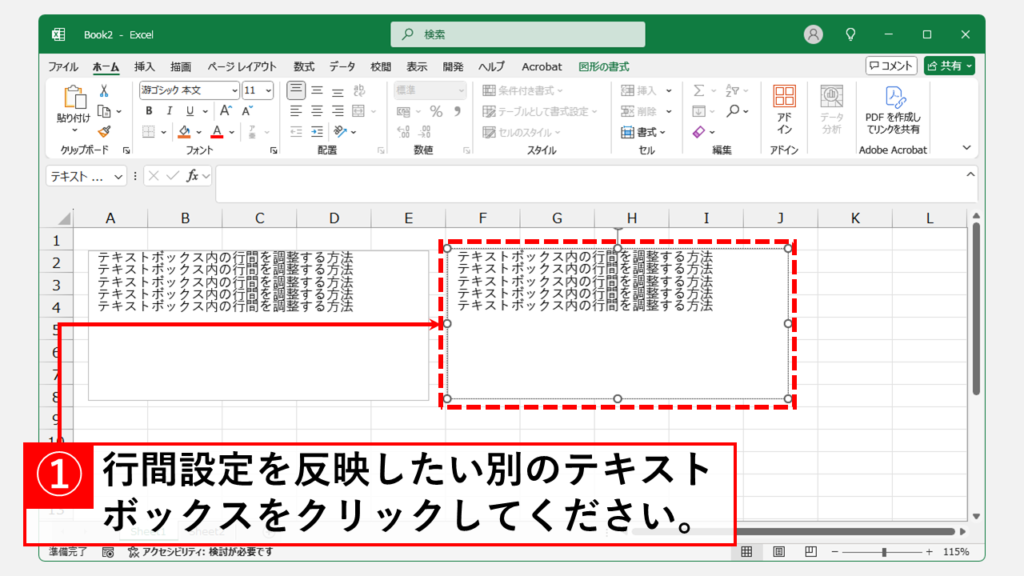
Task: Click the コメント (Comments) button
Action: [891, 65]
